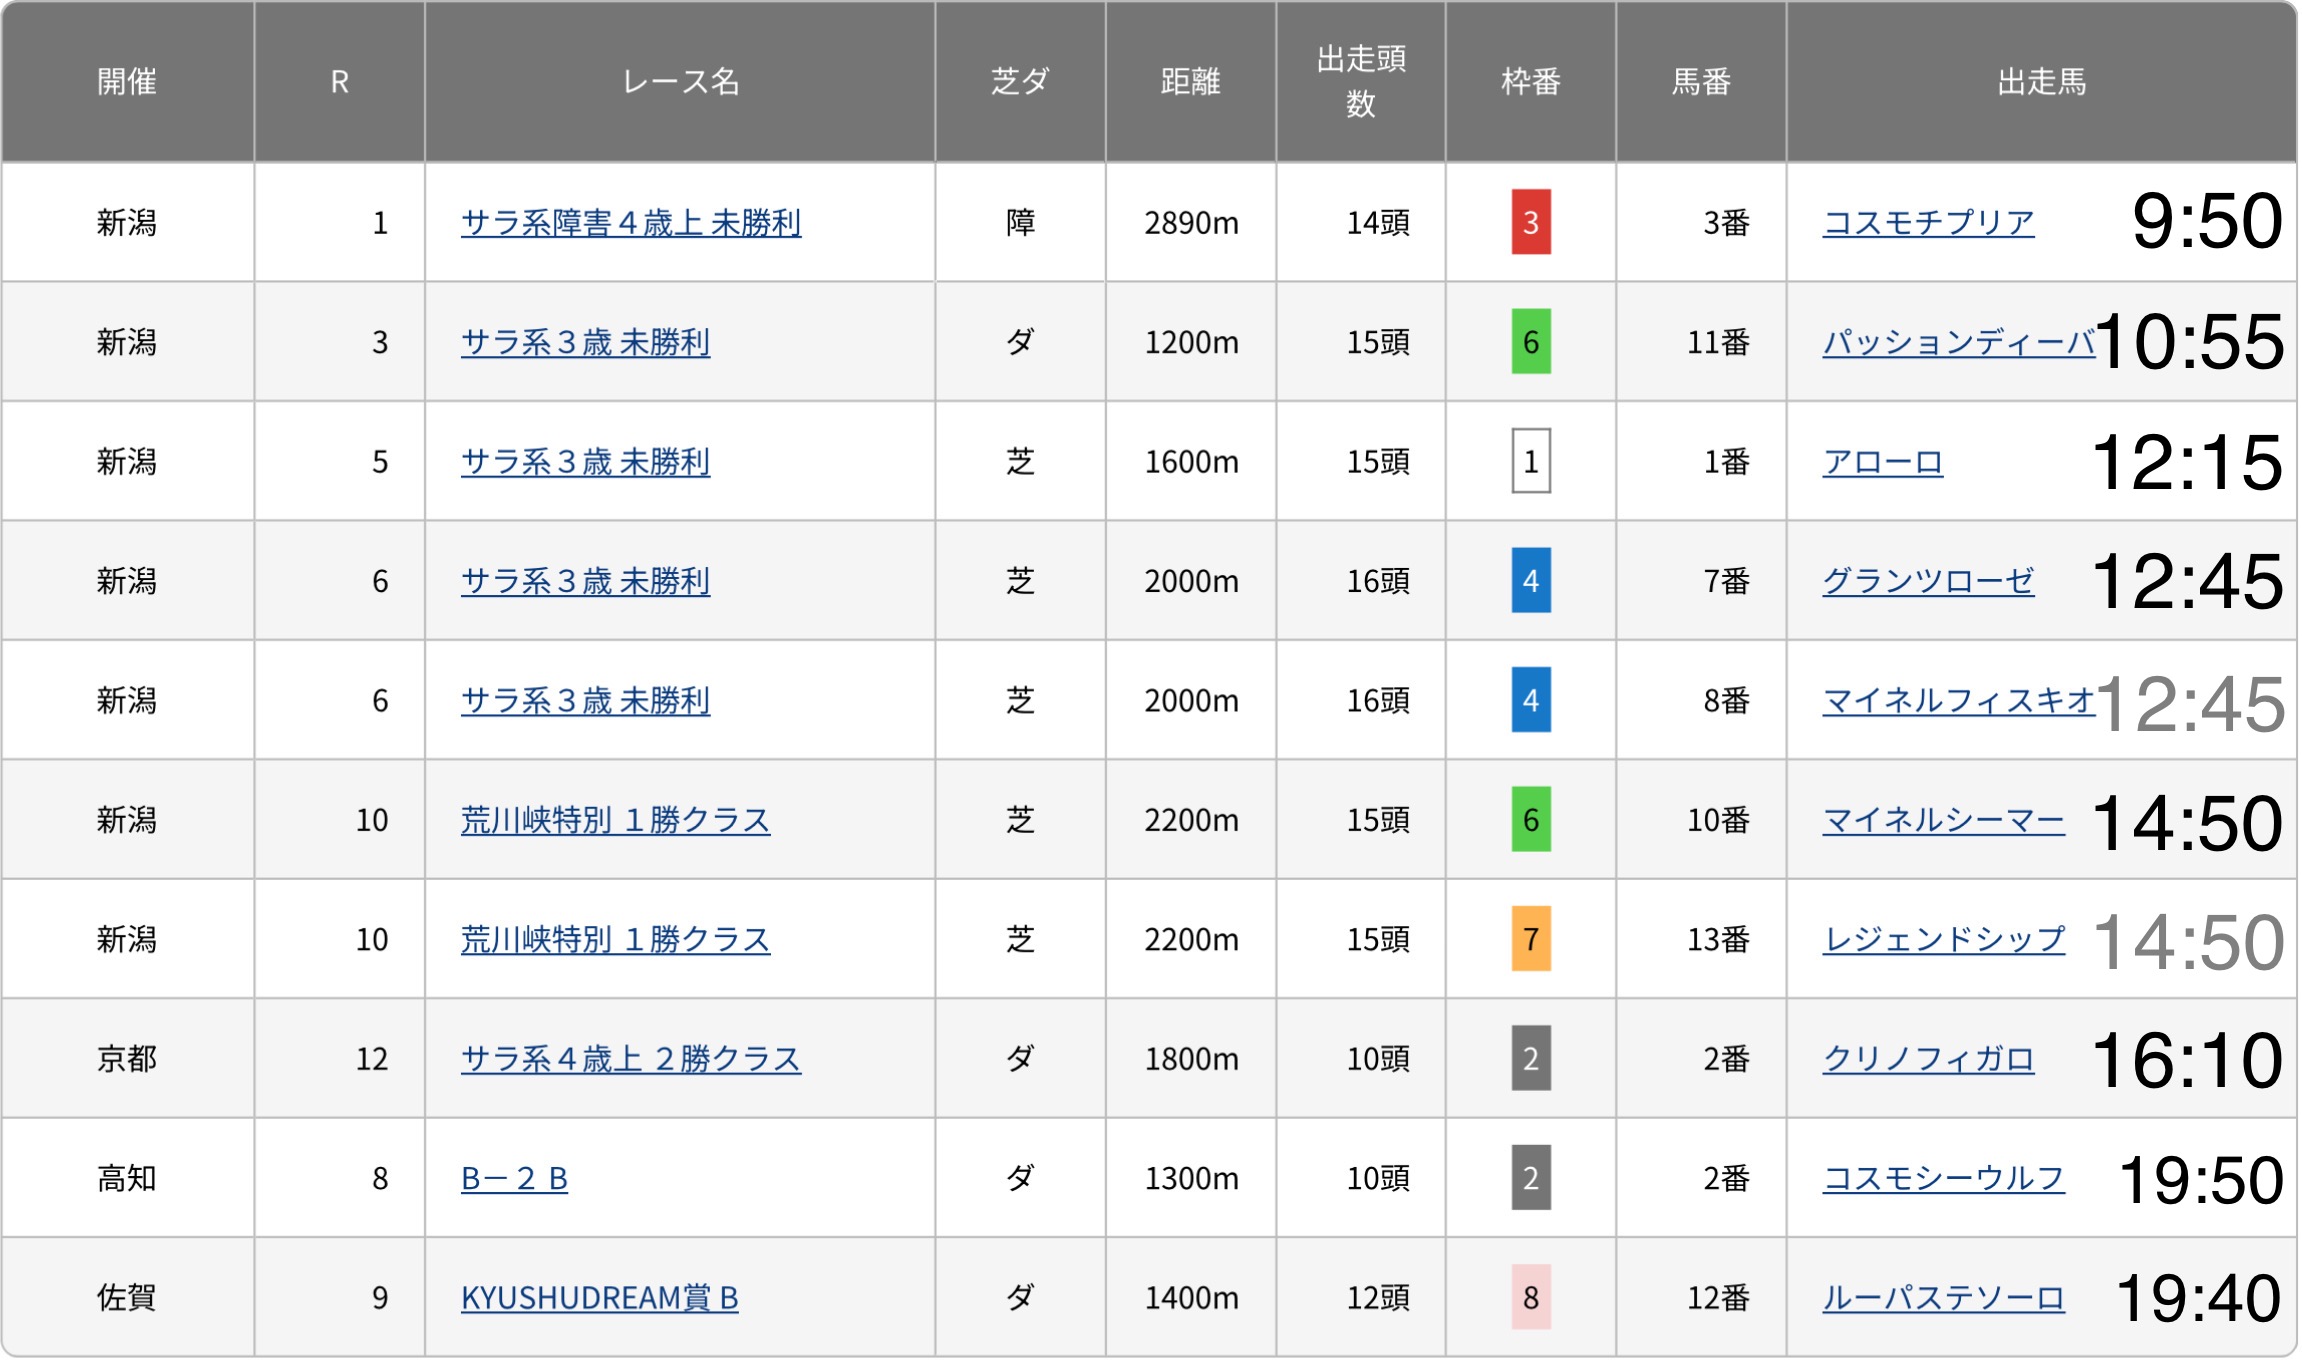The height and width of the screenshot is (1363, 2302).
Task: Open horse link コスモチプリア
Action: 1927,222
